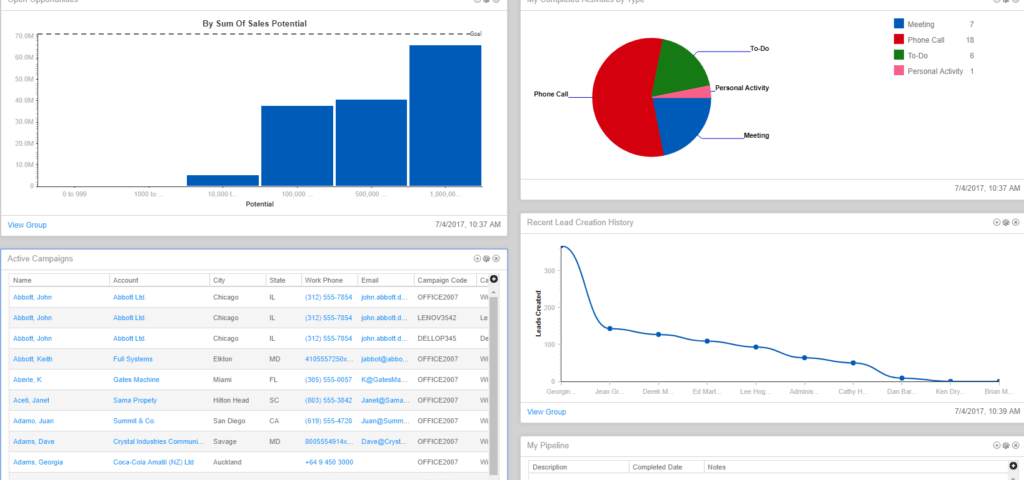Click the plus icon on My Pipeline table
Image resolution: width=1024 pixels, height=480 pixels.
1013,466
